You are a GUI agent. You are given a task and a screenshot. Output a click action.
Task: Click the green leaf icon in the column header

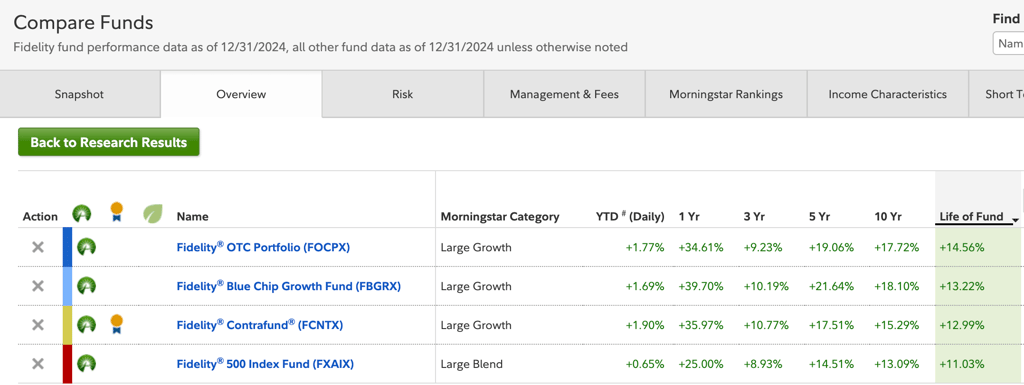pos(152,213)
